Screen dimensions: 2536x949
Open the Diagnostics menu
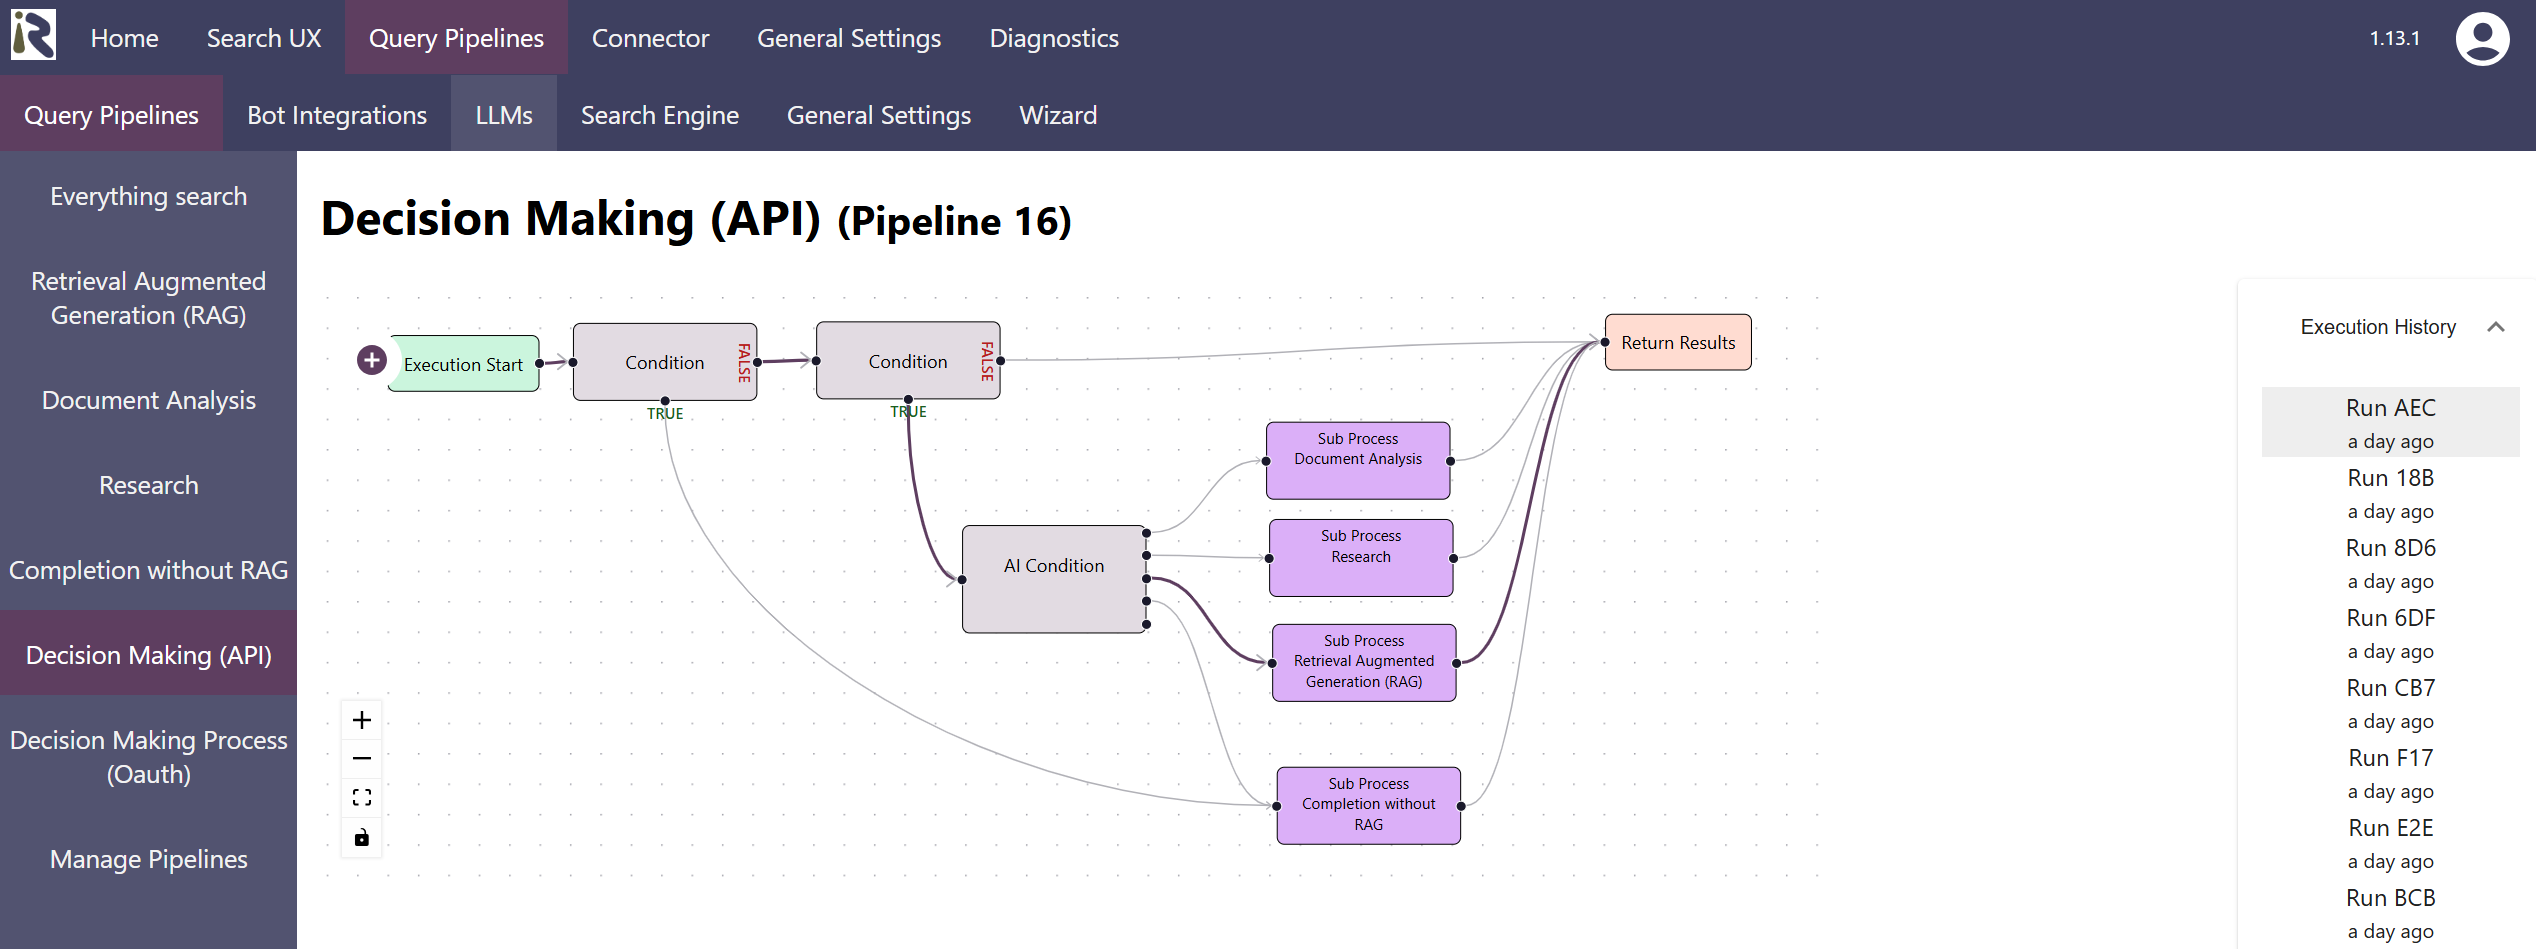click(1053, 38)
